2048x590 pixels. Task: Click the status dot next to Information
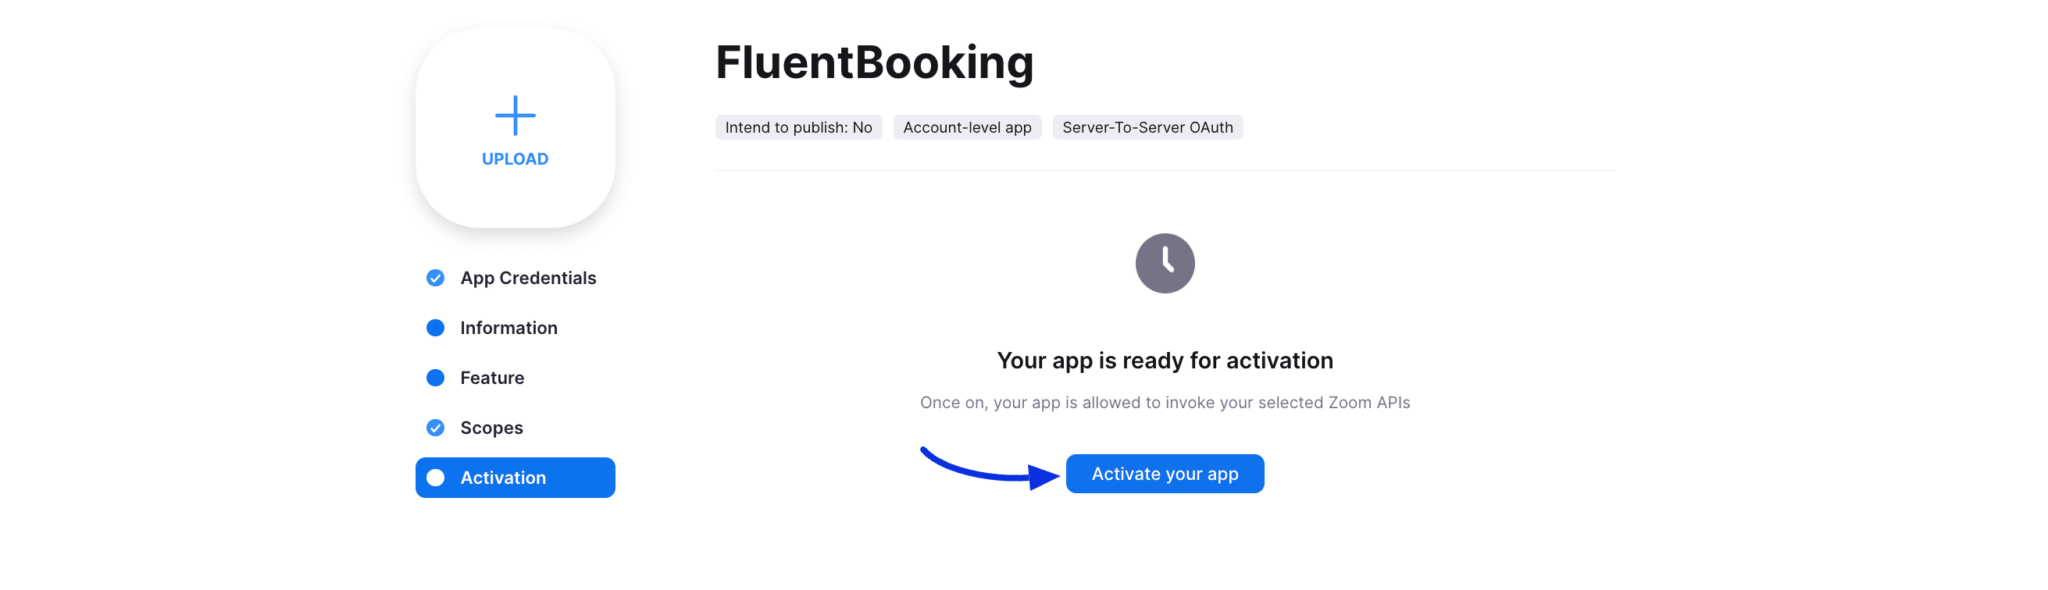(435, 327)
